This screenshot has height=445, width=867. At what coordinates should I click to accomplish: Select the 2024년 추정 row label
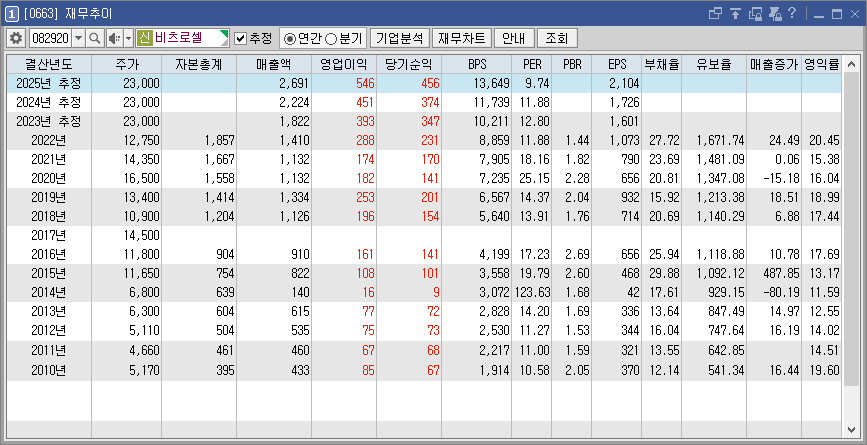pos(49,102)
